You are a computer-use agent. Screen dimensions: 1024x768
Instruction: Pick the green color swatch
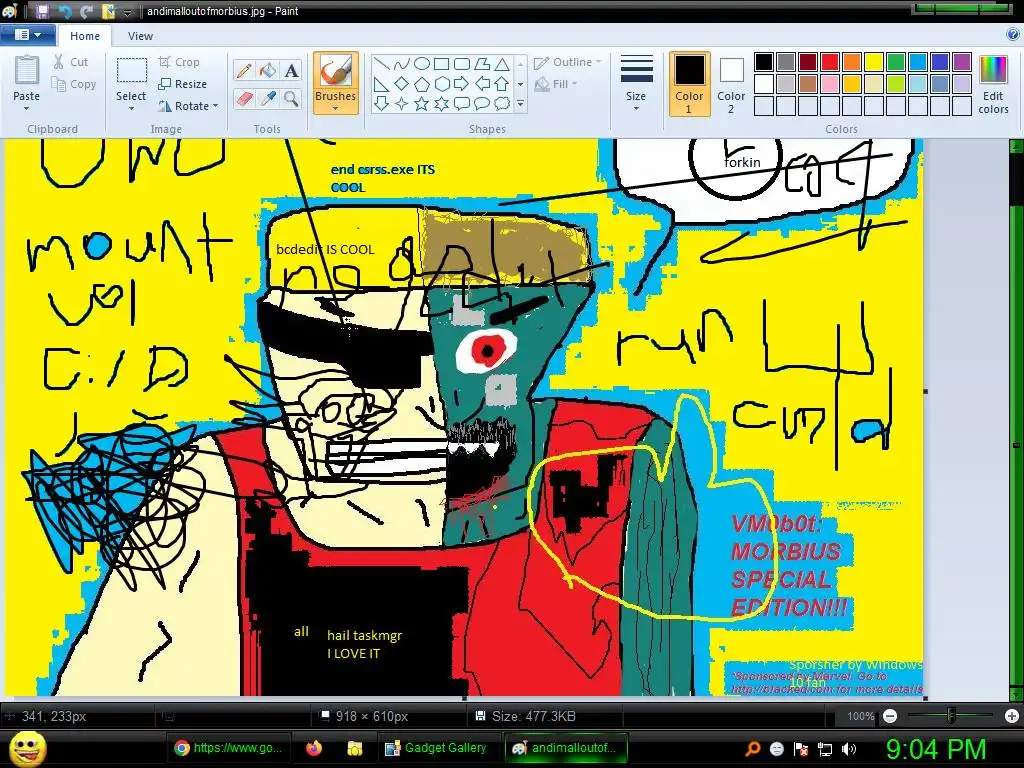(895, 62)
